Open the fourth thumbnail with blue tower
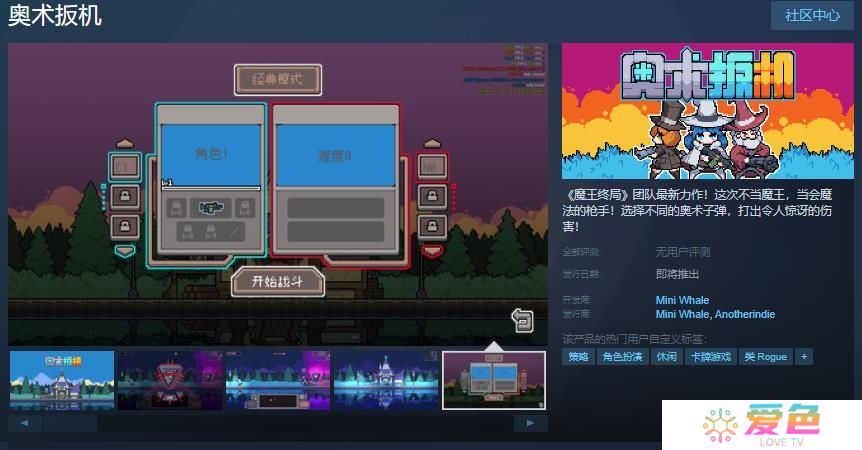The height and width of the screenshot is (450, 862). pyautogui.click(x=386, y=380)
